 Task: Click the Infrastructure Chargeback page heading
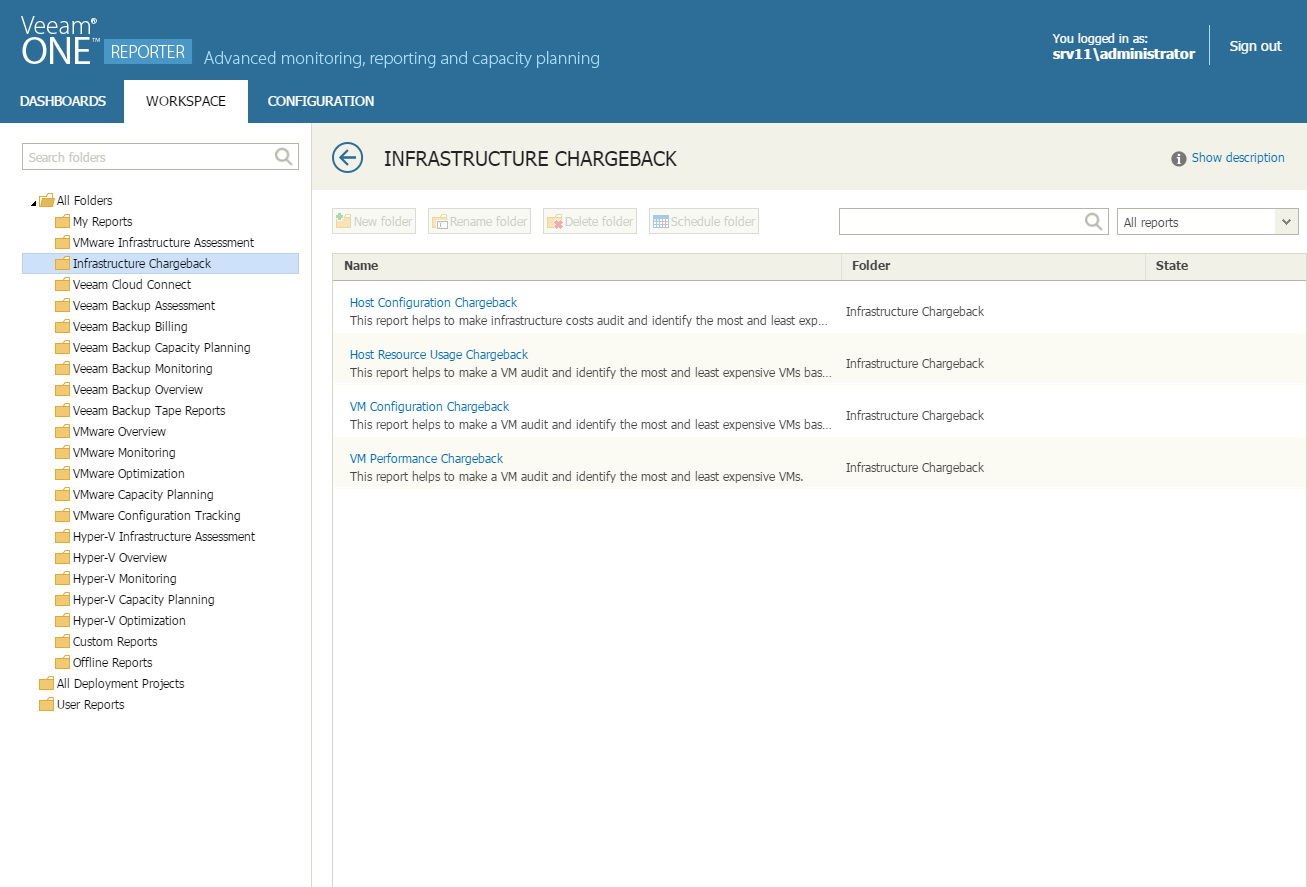click(x=530, y=158)
